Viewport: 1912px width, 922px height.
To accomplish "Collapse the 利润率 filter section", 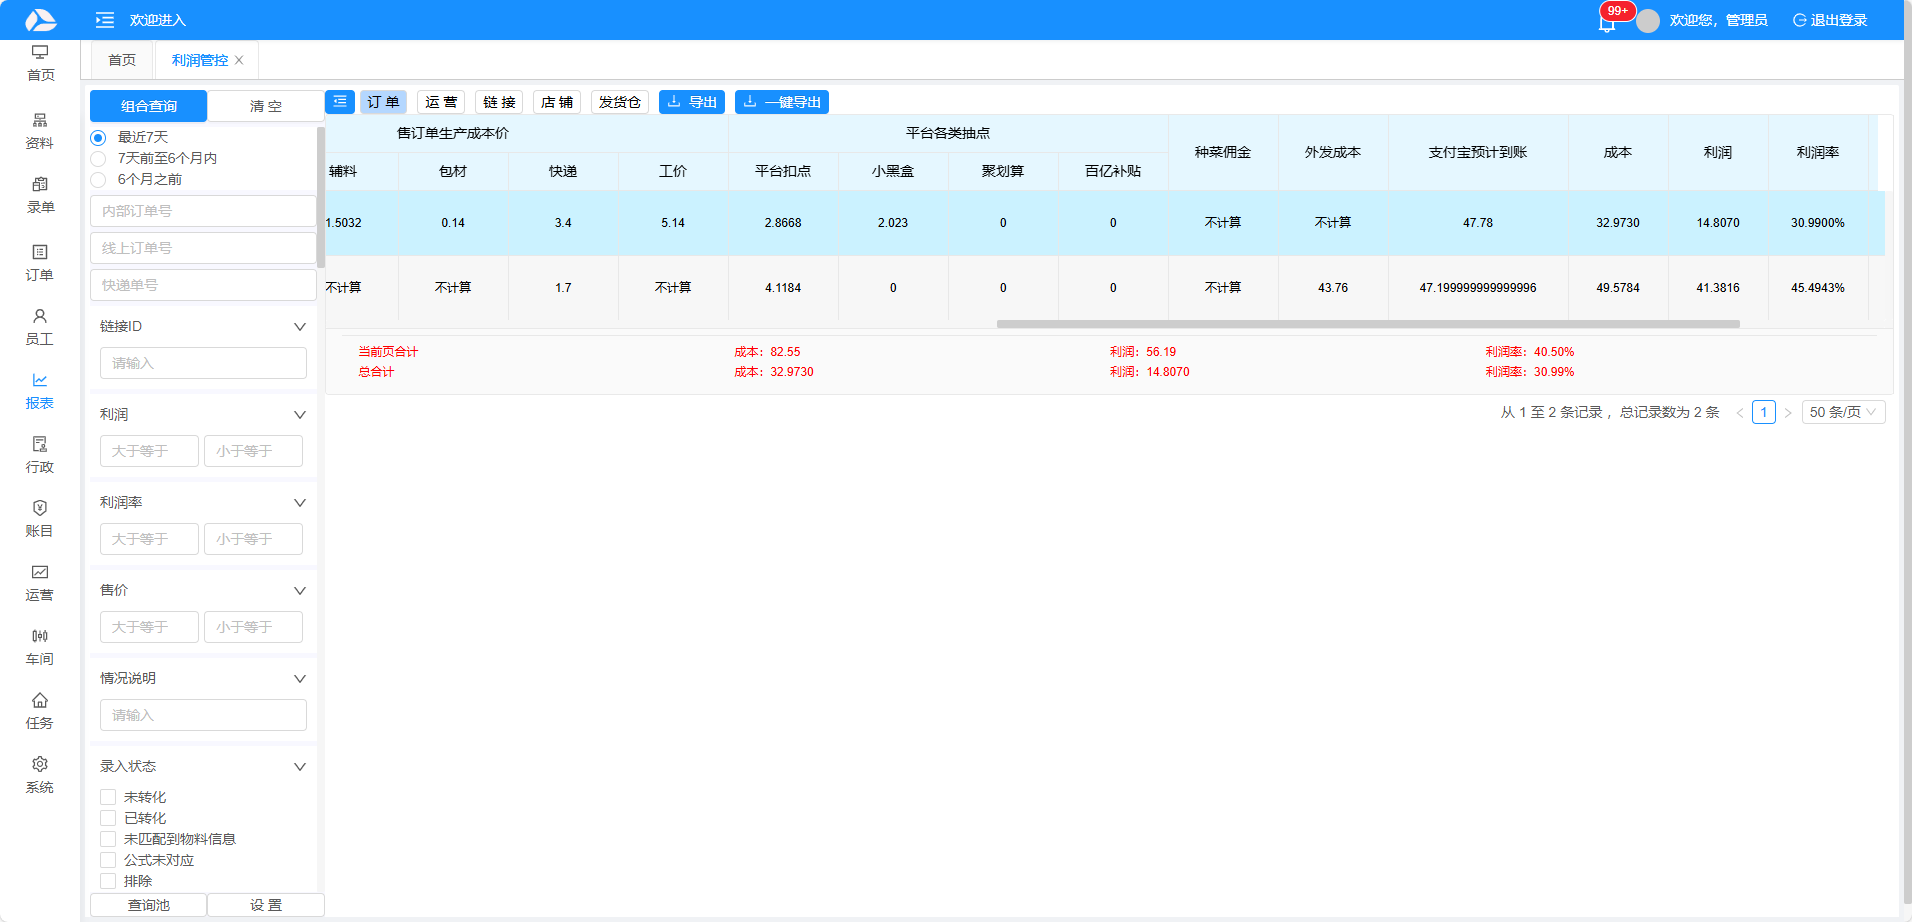I will 299,503.
